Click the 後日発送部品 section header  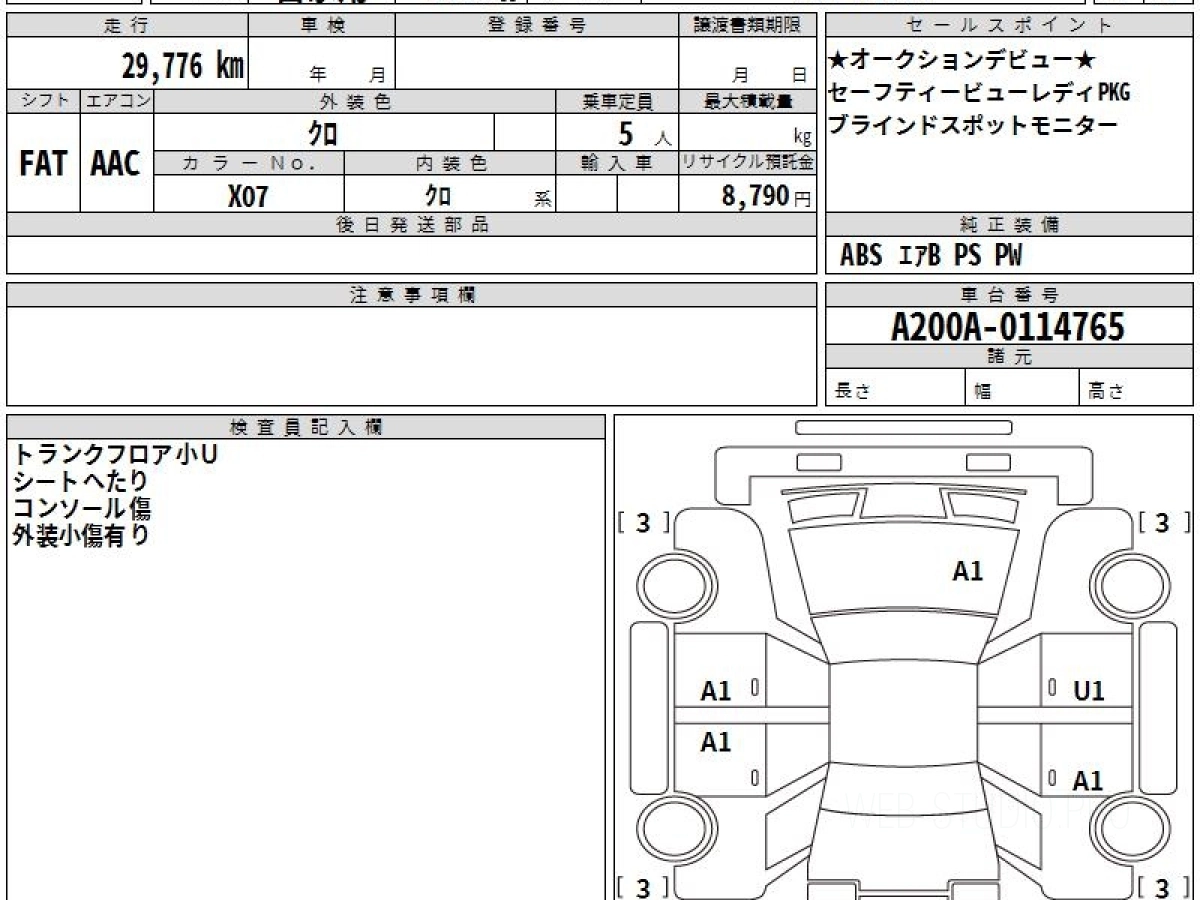[x=412, y=225]
